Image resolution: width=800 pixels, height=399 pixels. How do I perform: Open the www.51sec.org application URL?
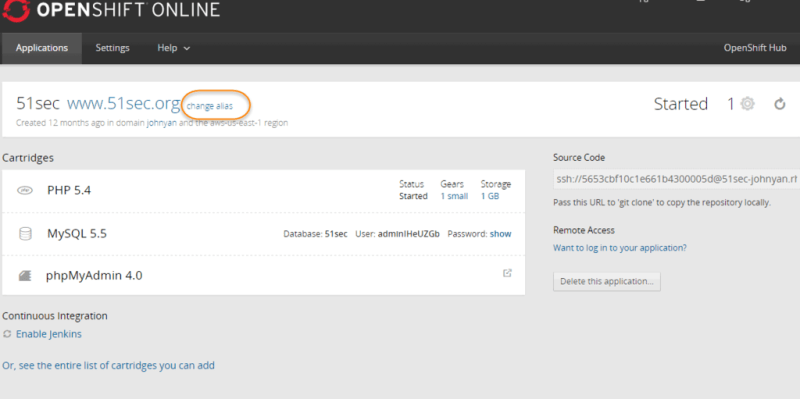(123, 104)
